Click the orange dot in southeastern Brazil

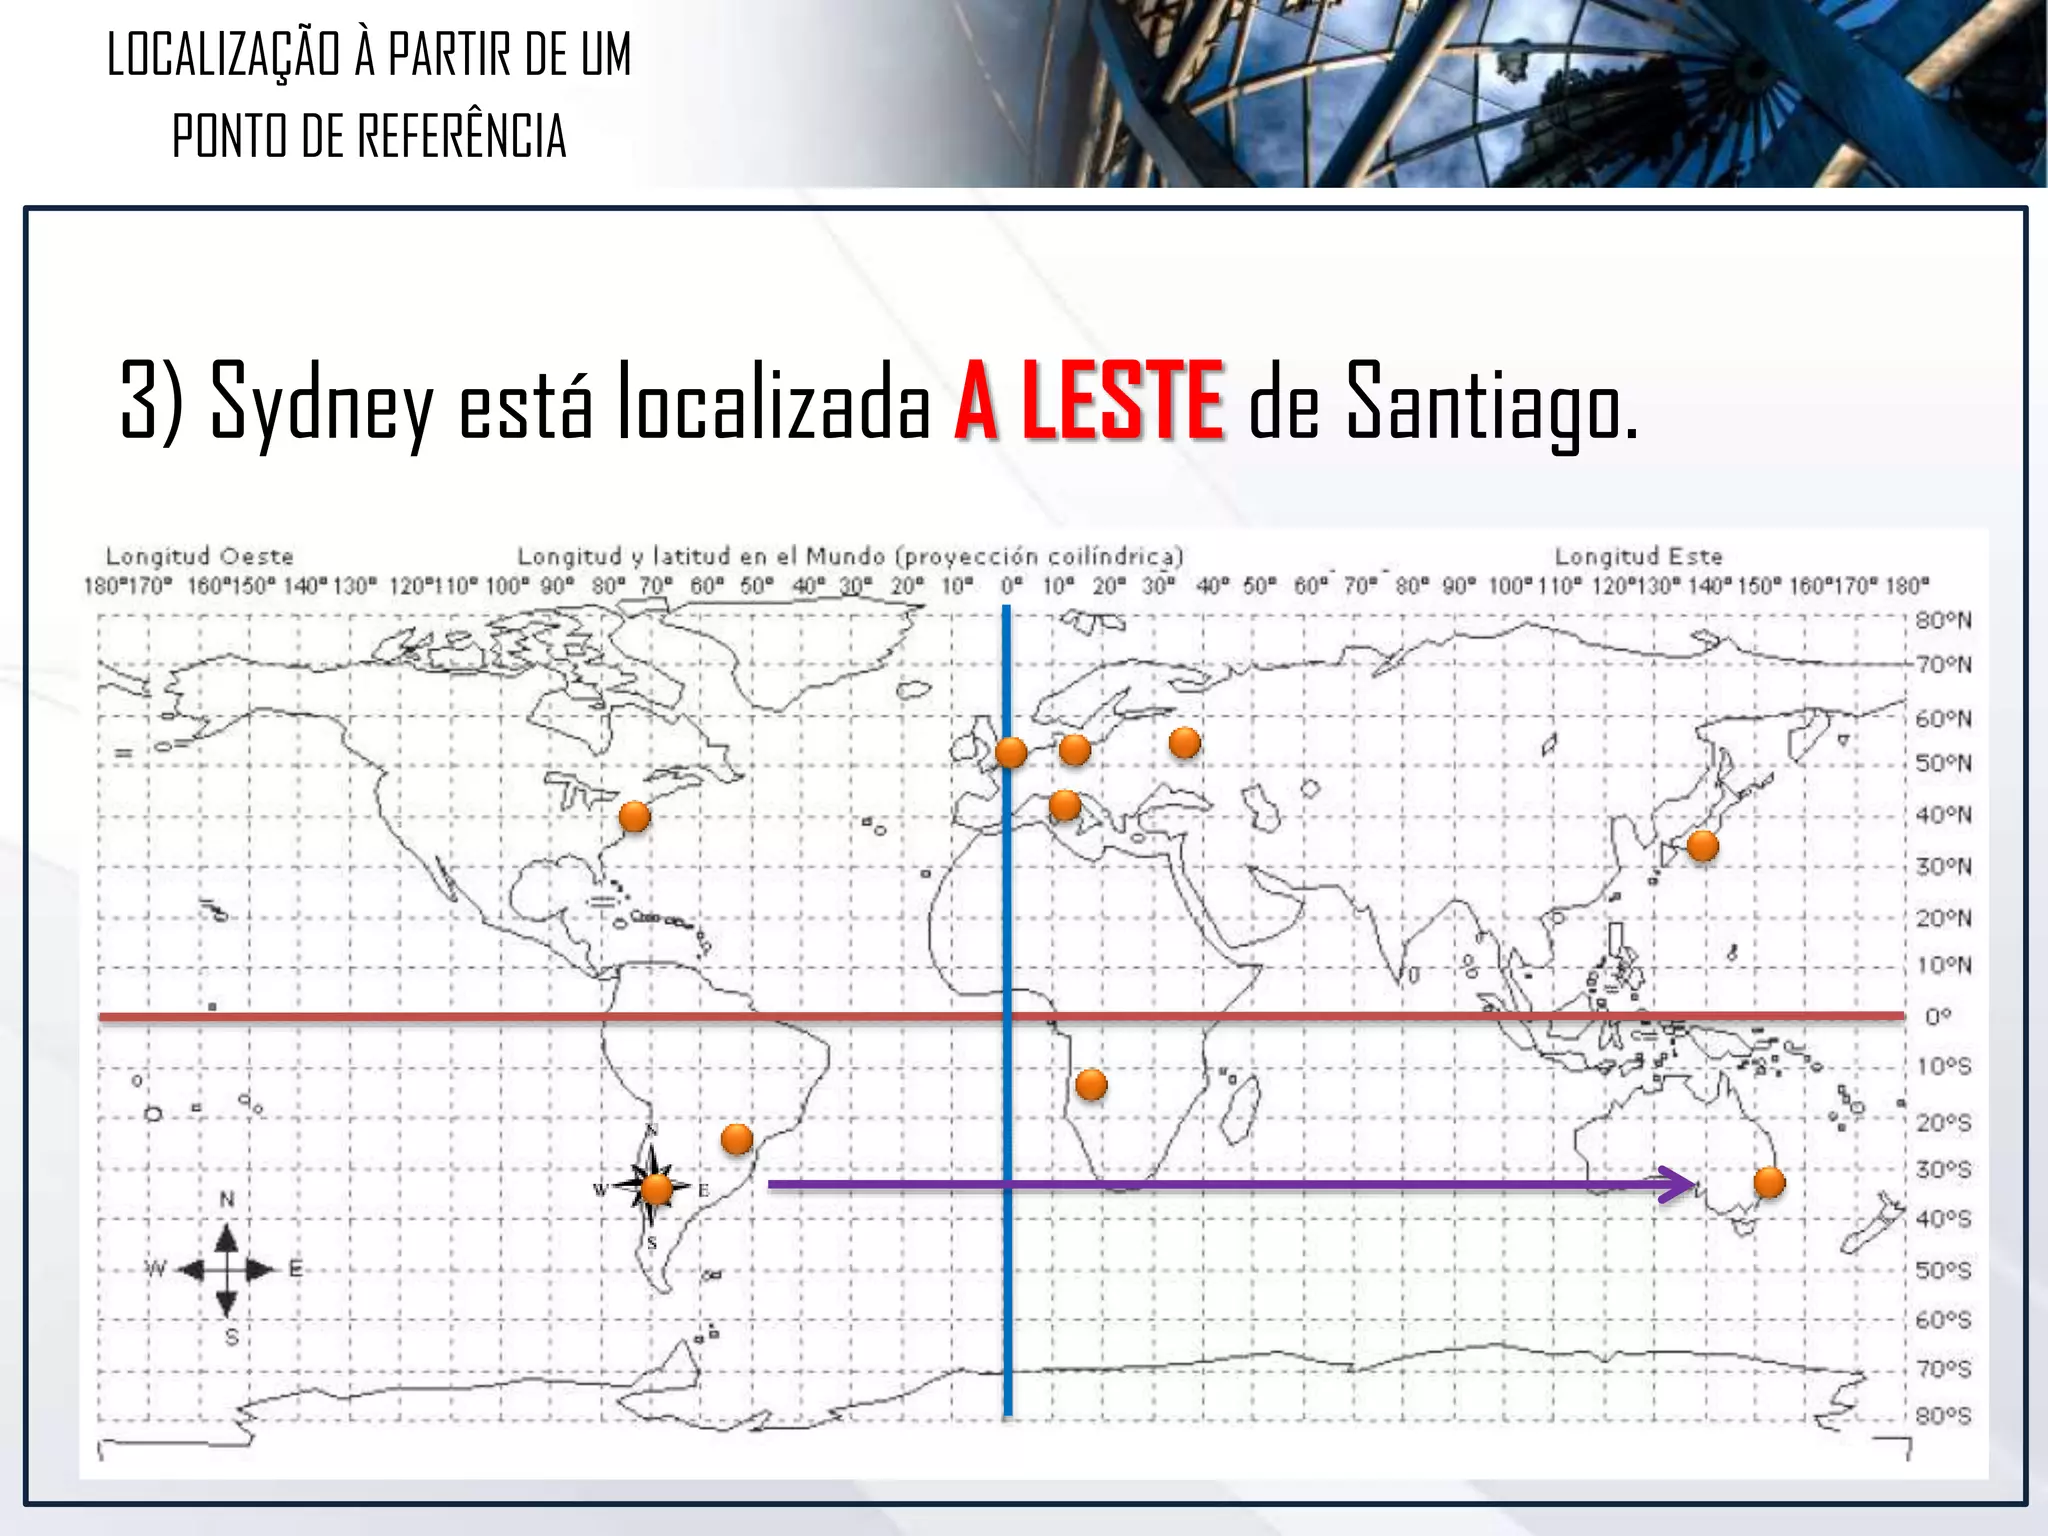click(736, 1139)
